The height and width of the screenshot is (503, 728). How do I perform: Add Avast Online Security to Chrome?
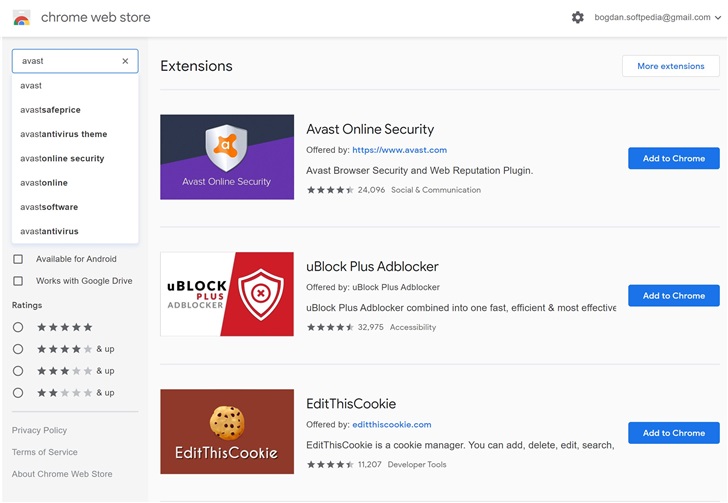tap(673, 158)
